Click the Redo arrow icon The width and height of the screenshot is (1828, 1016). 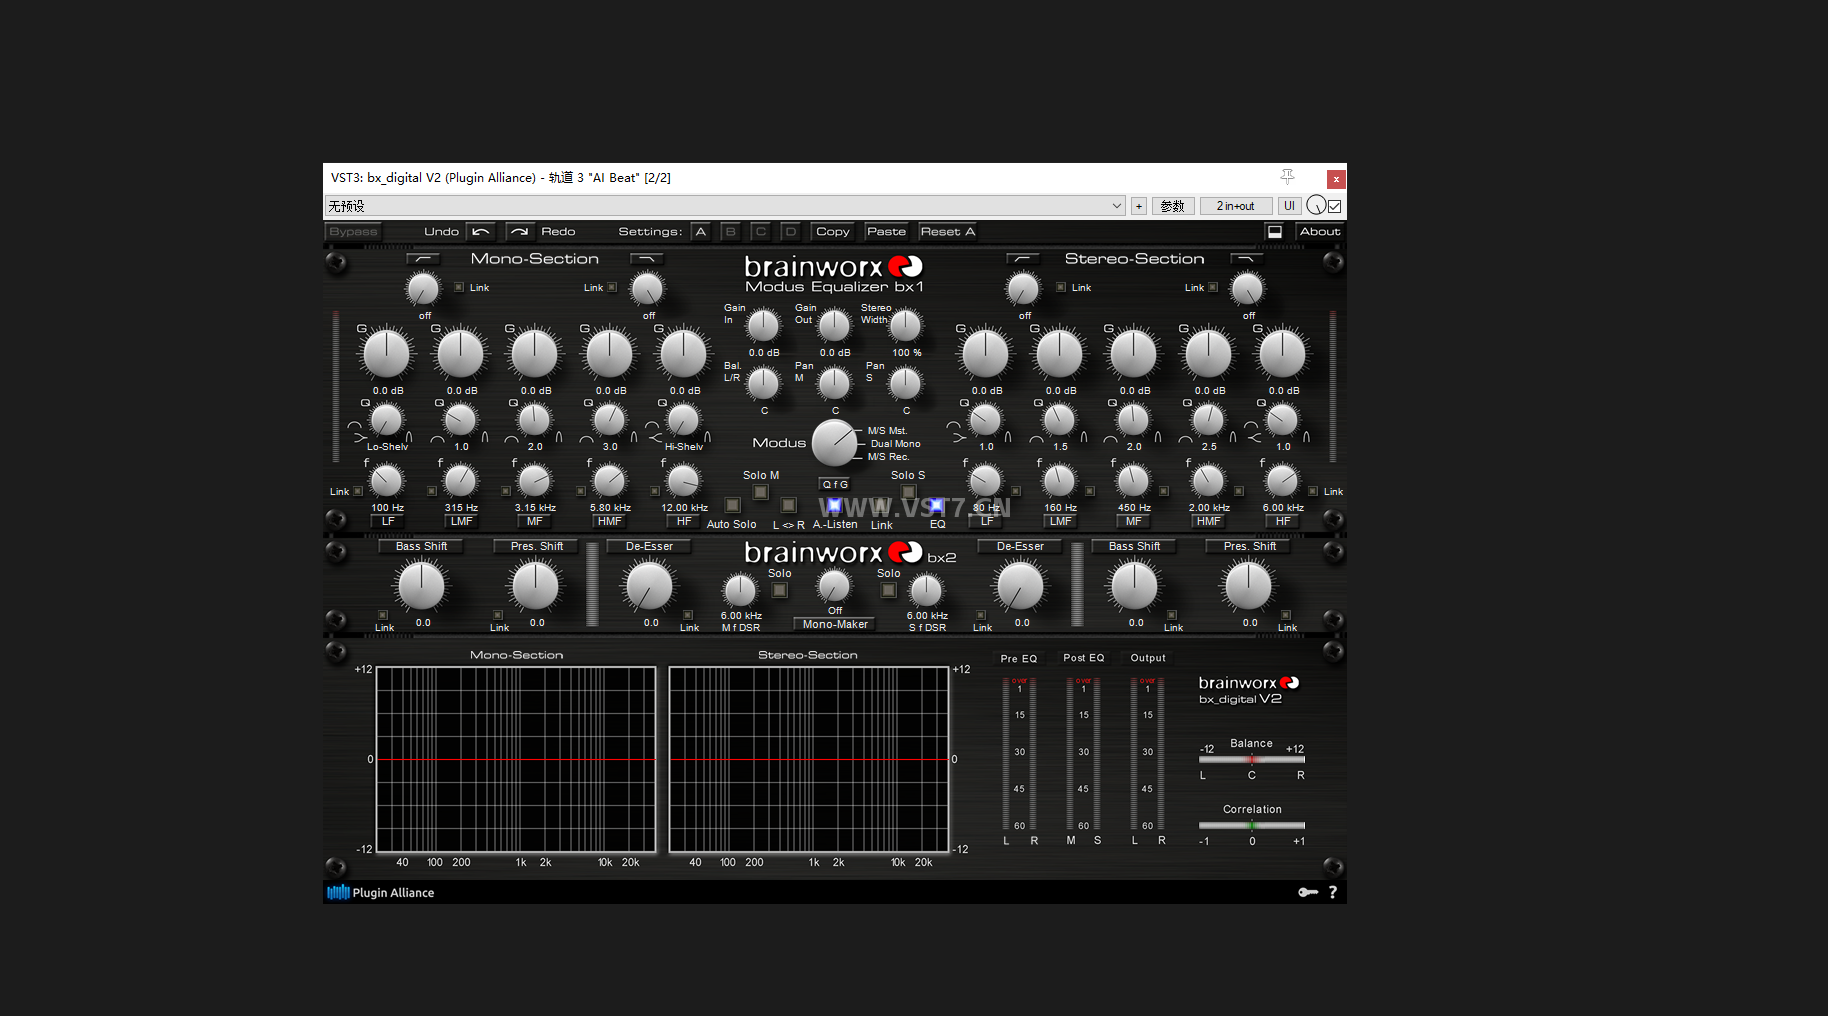point(520,231)
